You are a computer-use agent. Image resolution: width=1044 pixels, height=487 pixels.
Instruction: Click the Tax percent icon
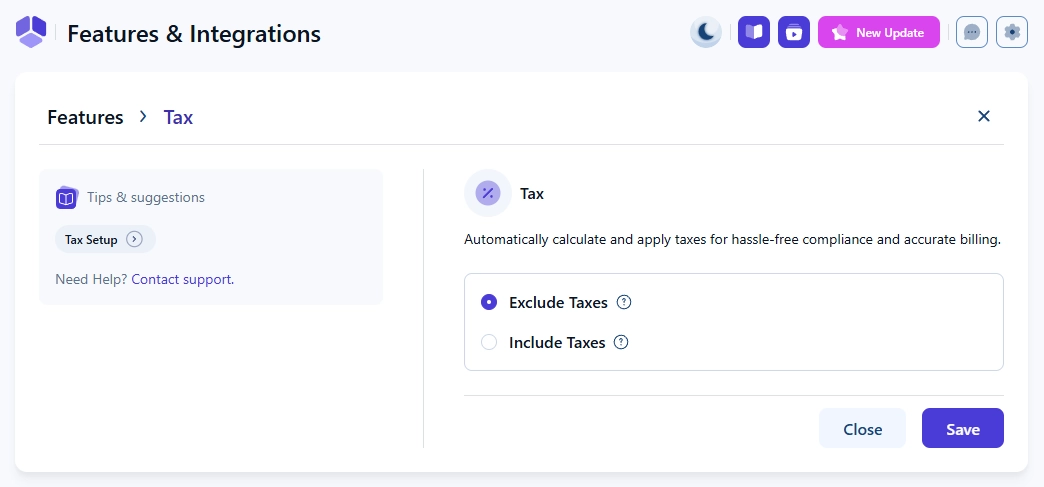tap(488, 193)
